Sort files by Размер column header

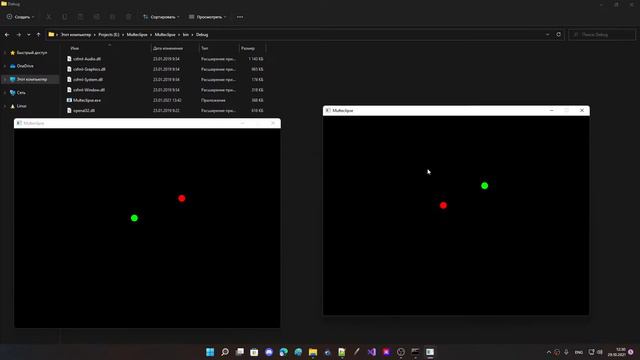click(x=248, y=48)
